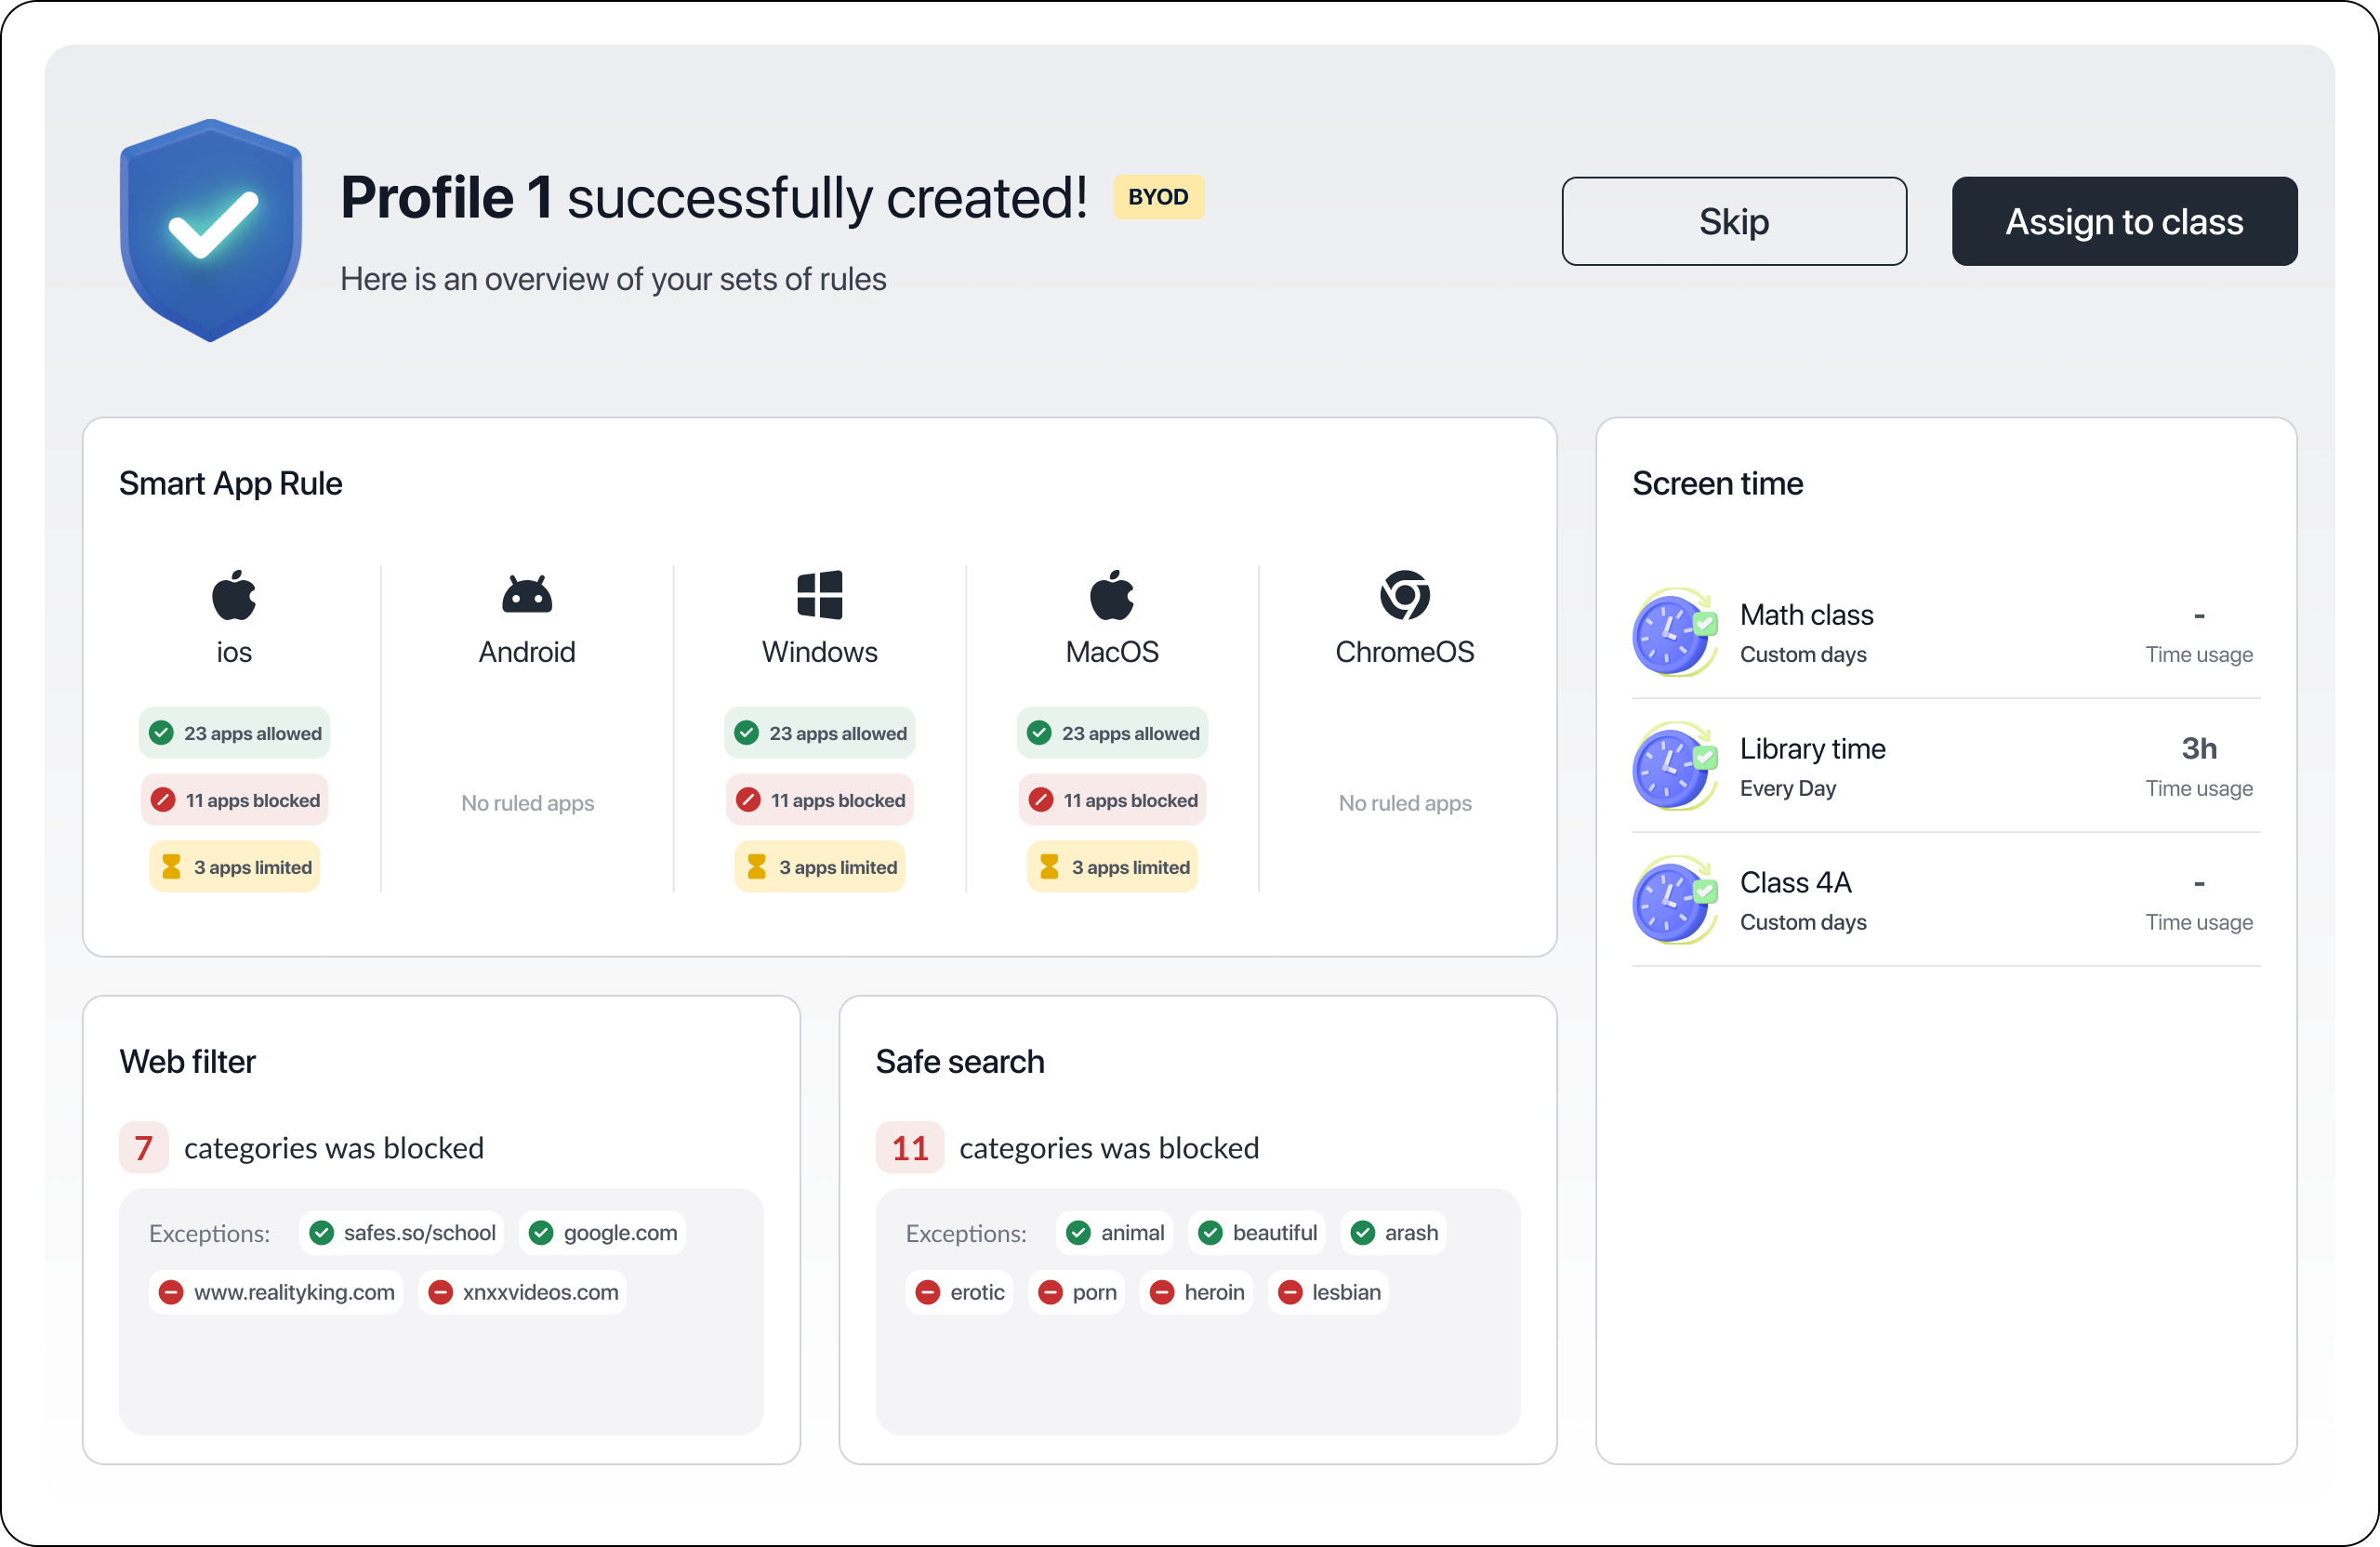Open MacOS 3 apps limited chip
This screenshot has width=2380, height=1547.
1112,867
